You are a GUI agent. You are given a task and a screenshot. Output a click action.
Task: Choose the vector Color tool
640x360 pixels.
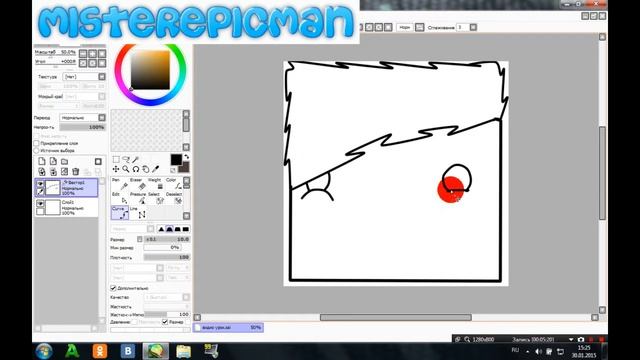pyautogui.click(x=173, y=184)
